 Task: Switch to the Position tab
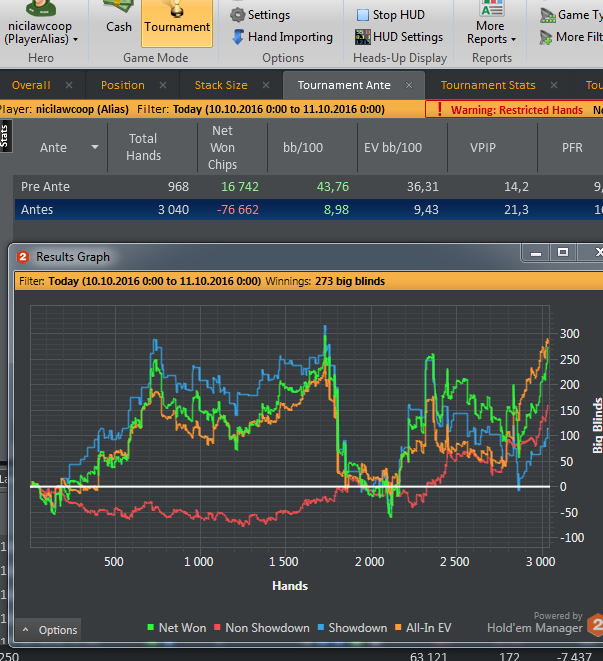pyautogui.click(x=123, y=85)
